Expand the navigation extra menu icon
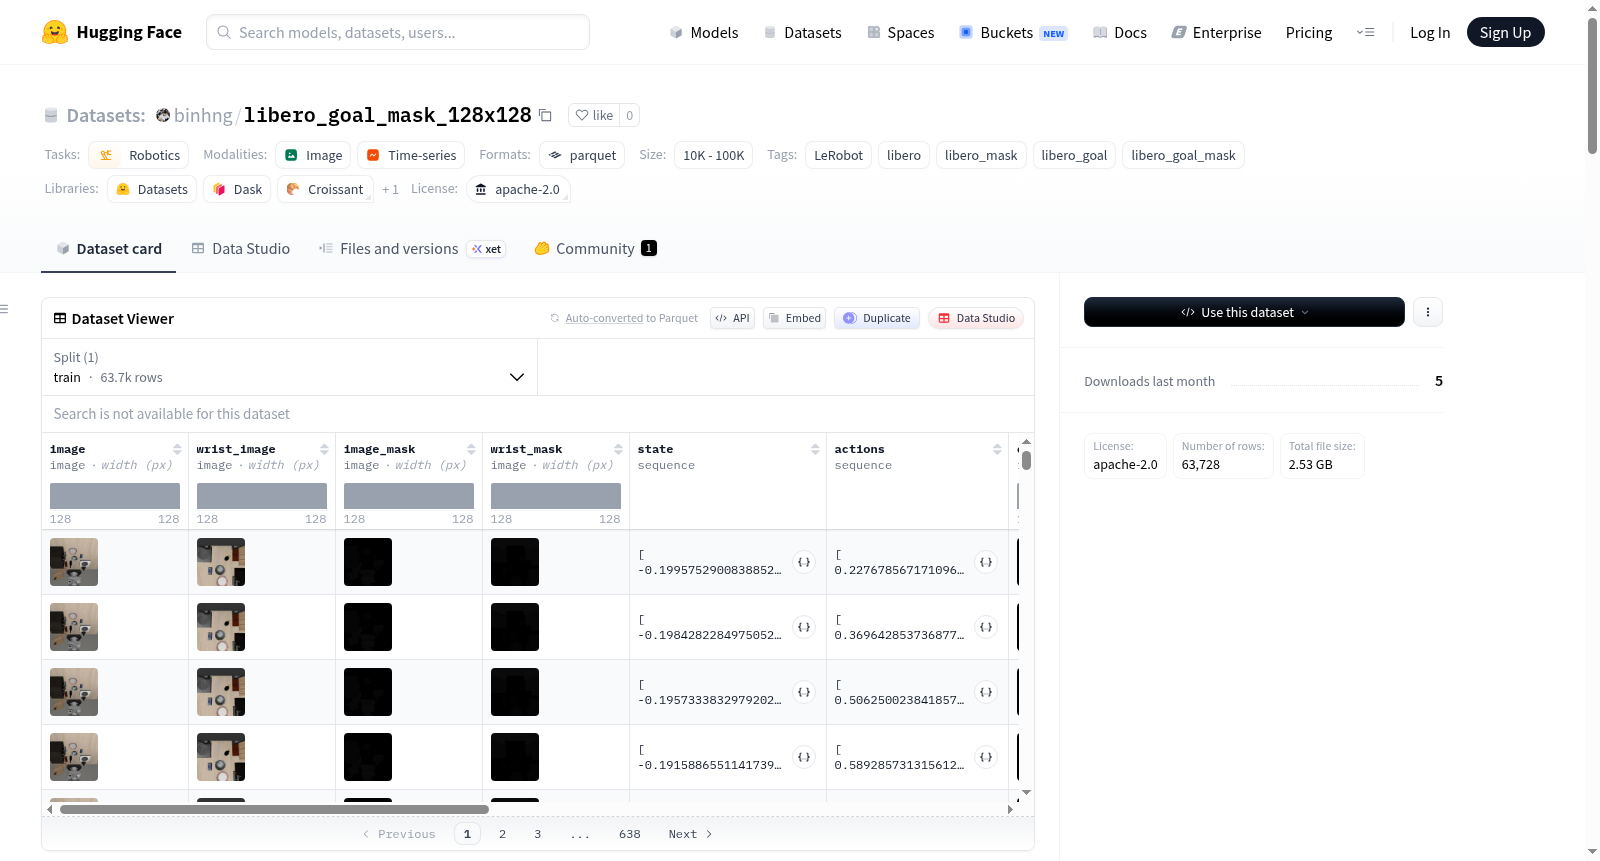 coord(1365,32)
